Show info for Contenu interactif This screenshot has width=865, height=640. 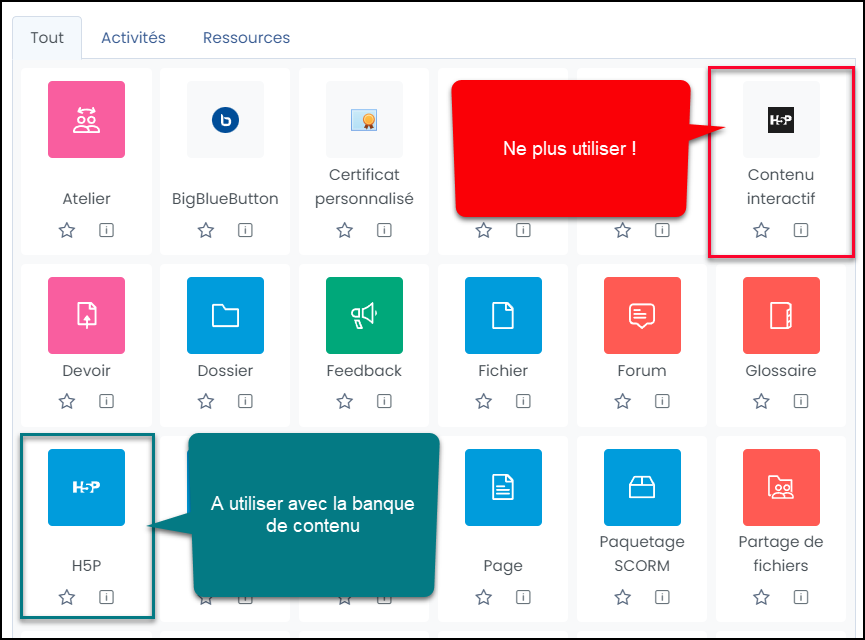point(801,230)
